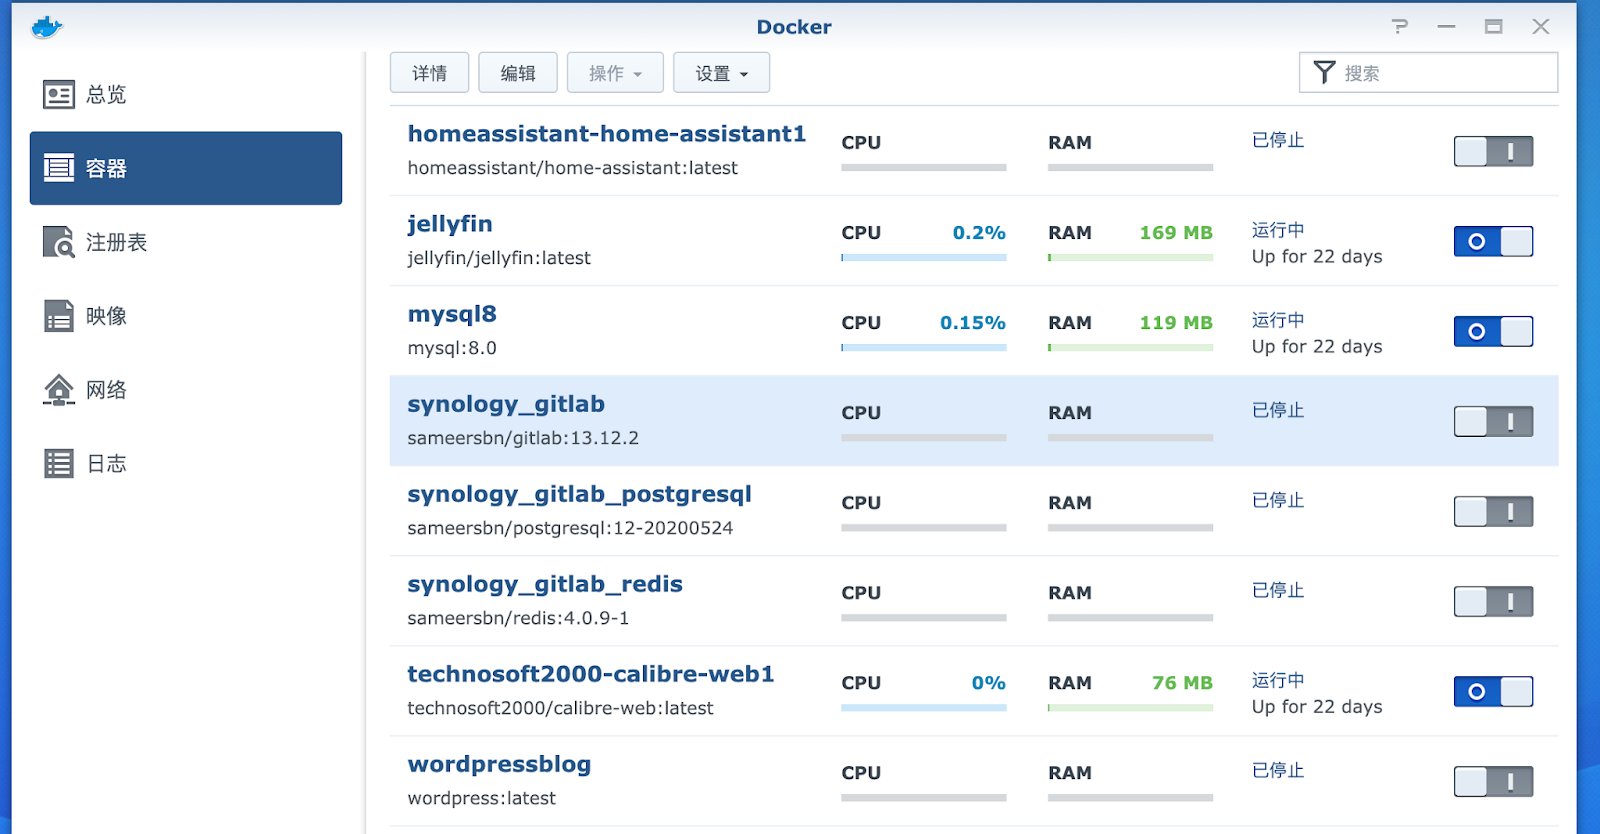Select the synology_gitlab_redis row name

(x=545, y=584)
